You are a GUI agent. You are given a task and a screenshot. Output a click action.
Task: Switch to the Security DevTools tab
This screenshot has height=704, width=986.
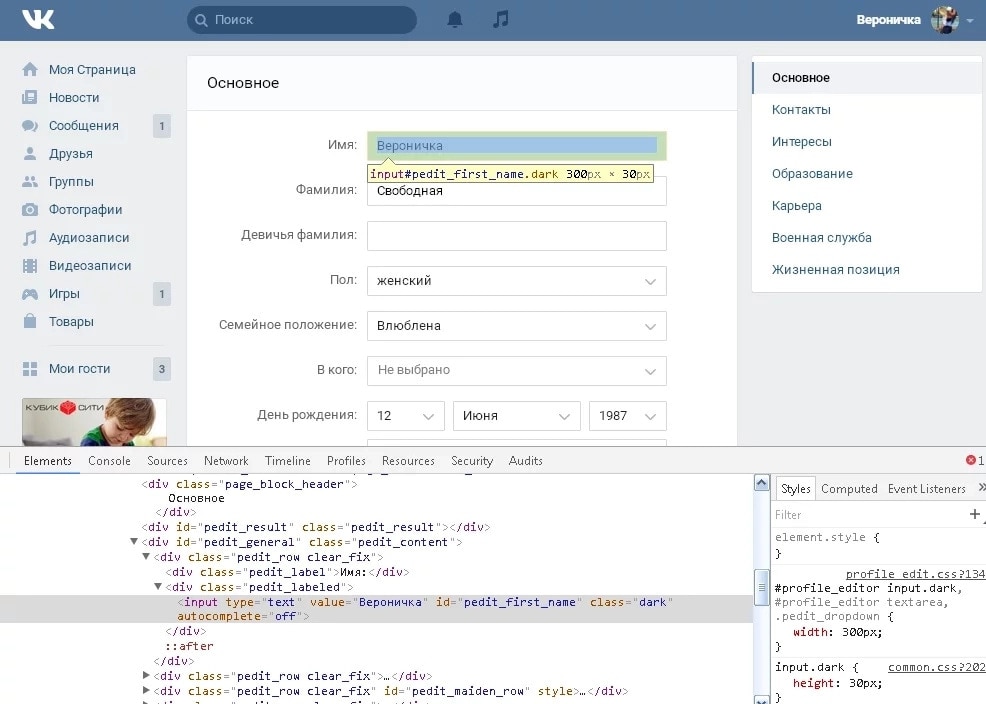pyautogui.click(x=472, y=461)
